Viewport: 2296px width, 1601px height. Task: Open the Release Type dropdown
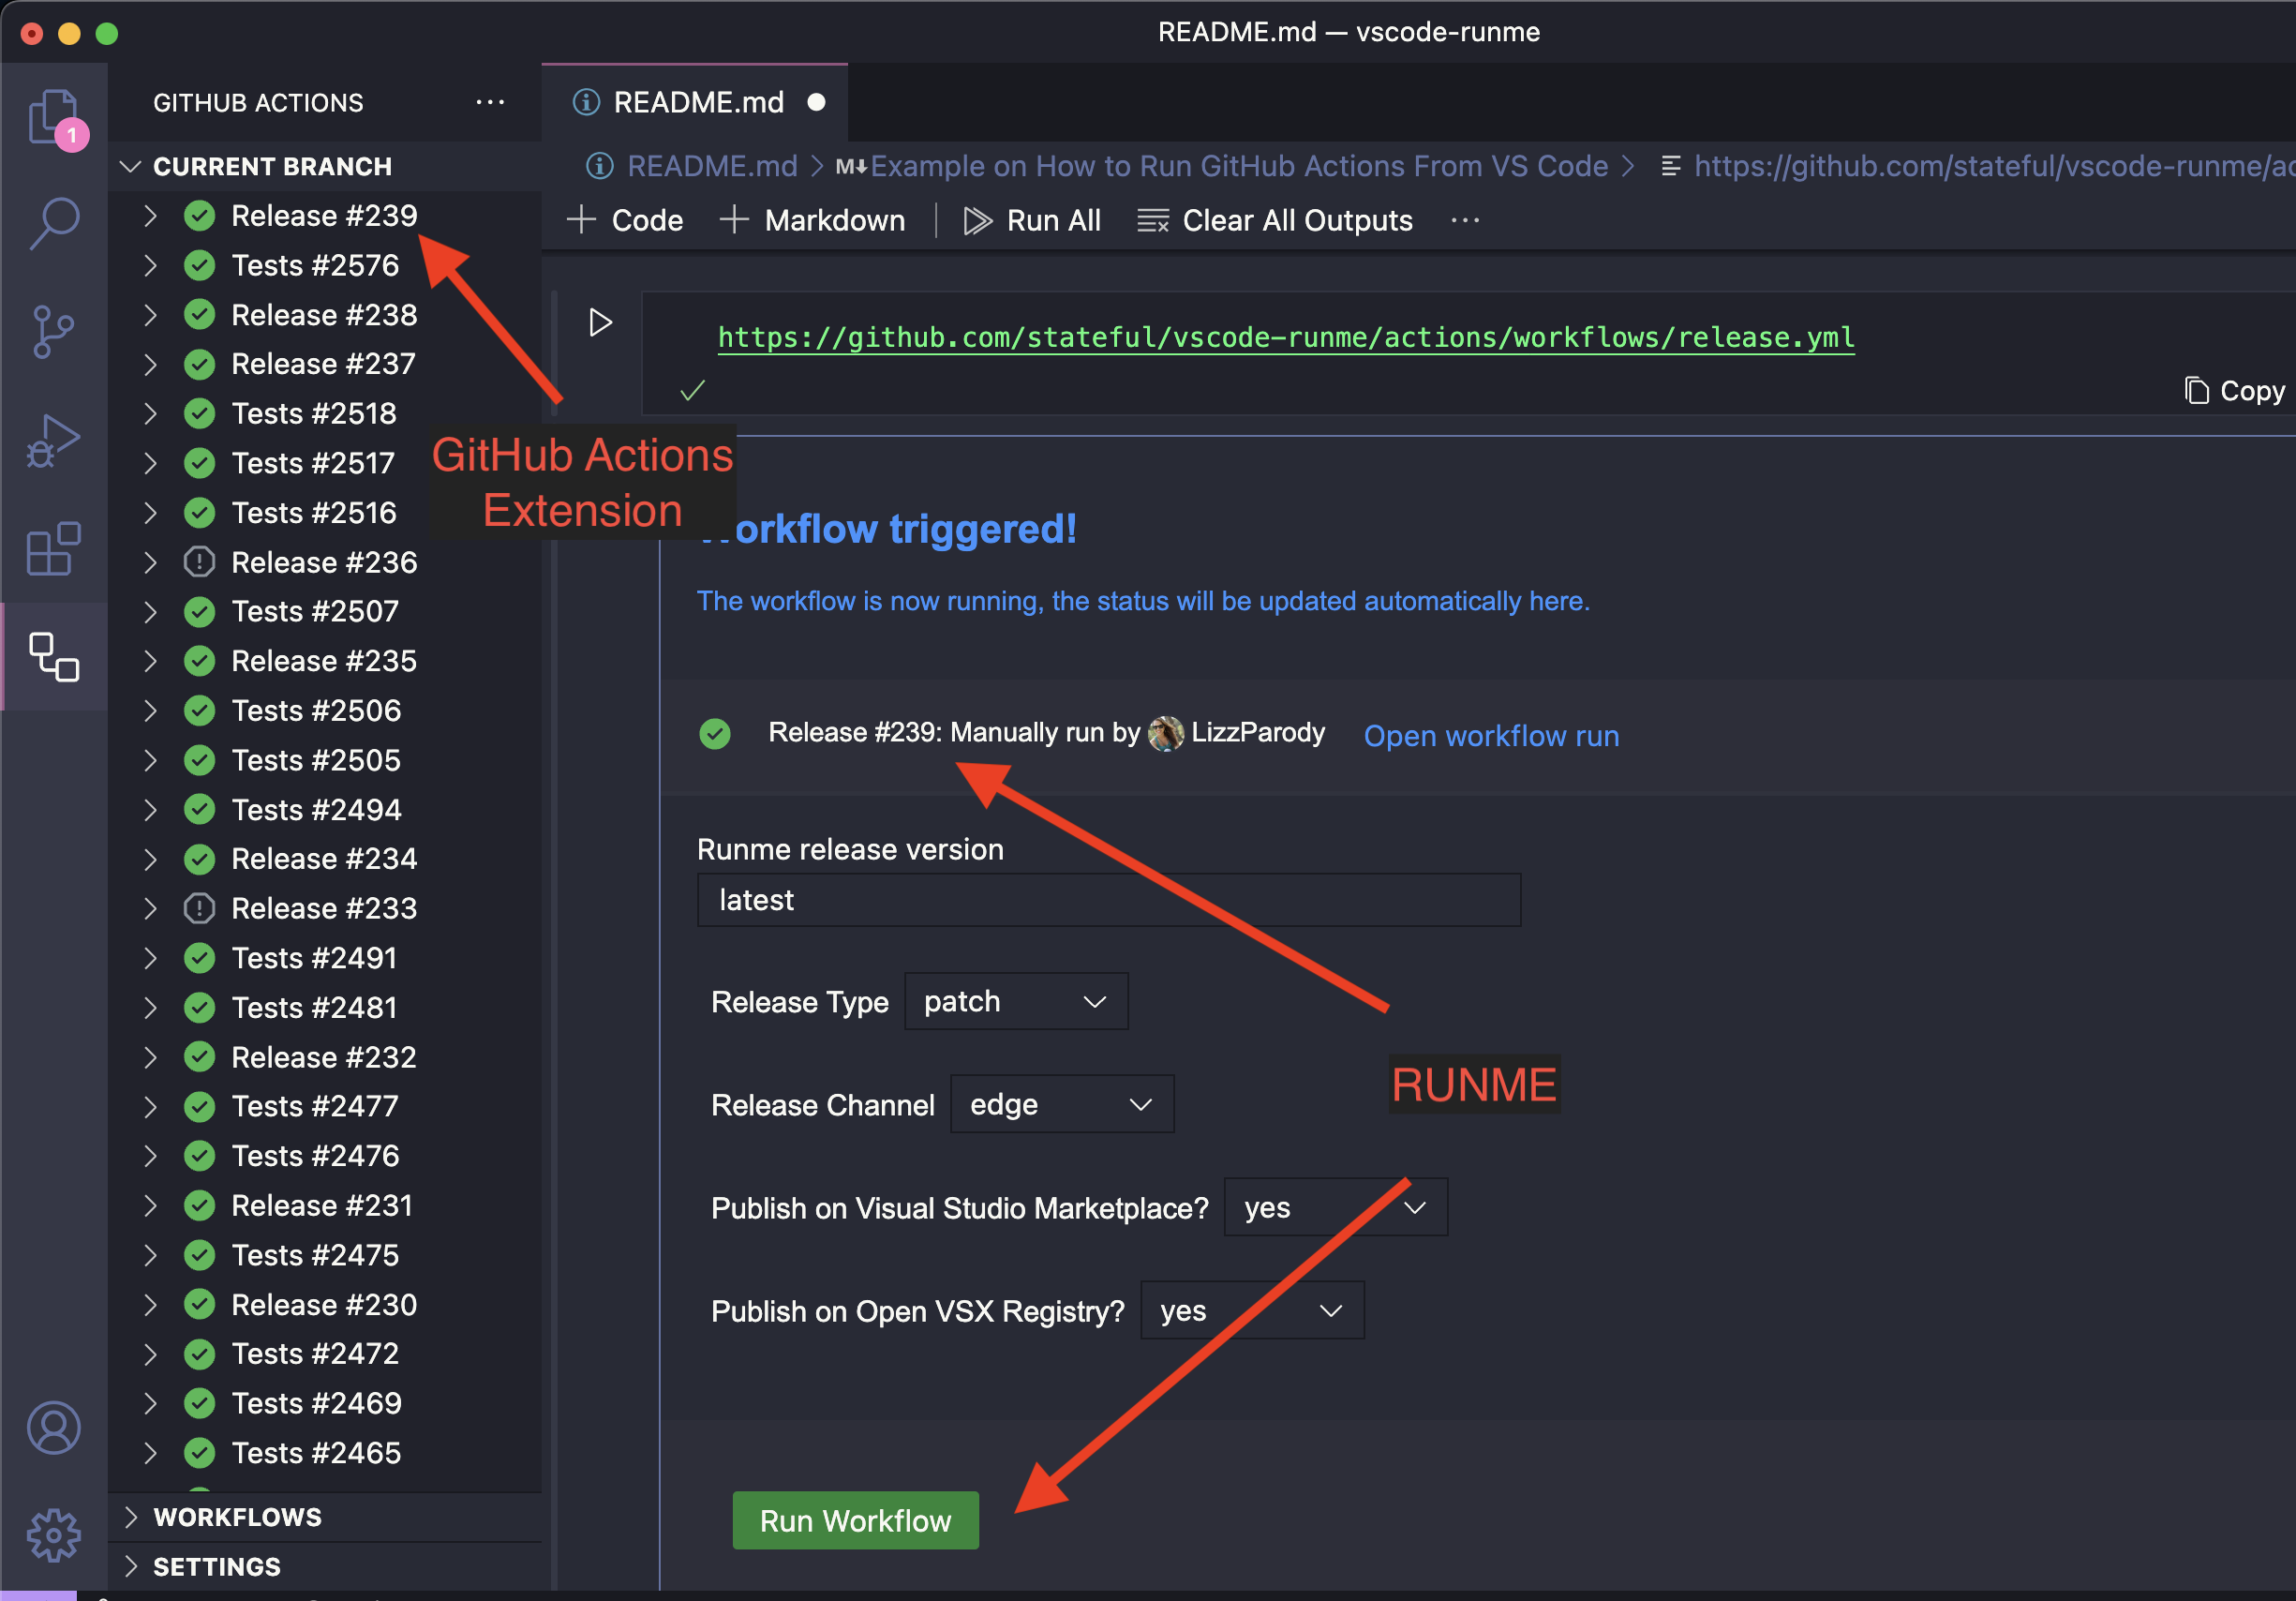click(1016, 1001)
